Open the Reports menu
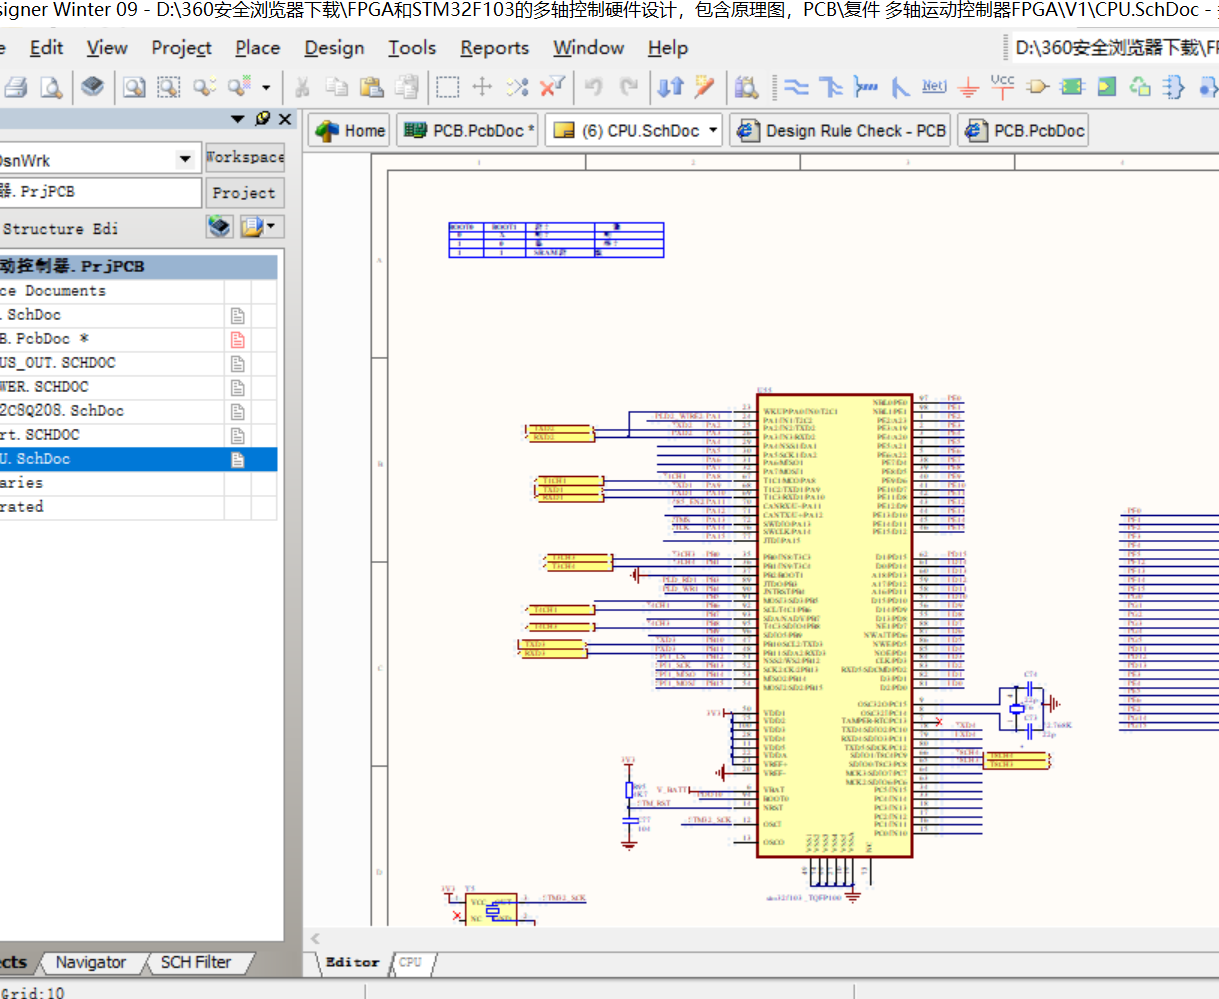1219x999 pixels. pos(495,47)
